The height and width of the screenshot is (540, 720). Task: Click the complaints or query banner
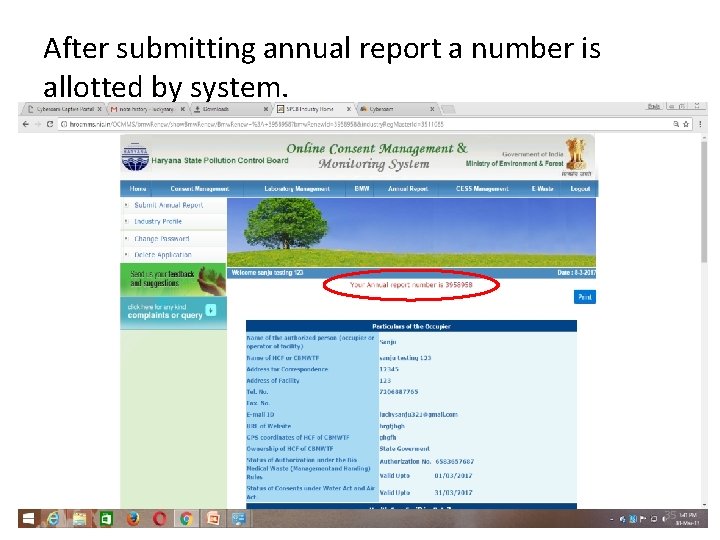(173, 312)
